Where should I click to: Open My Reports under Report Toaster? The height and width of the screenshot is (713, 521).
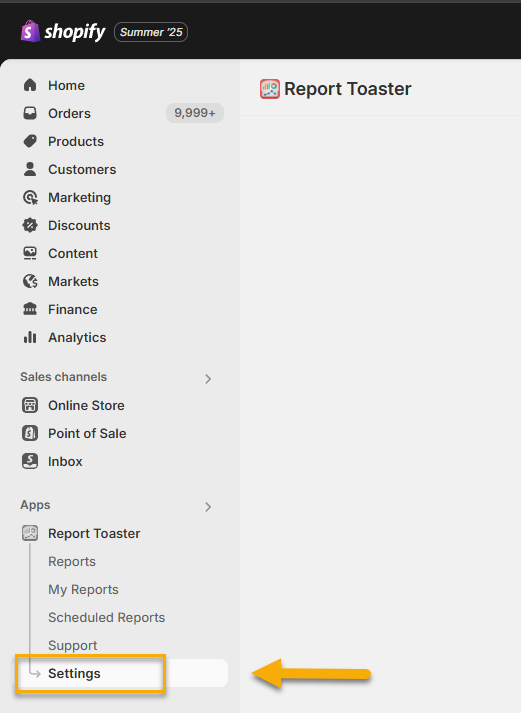pyautogui.click(x=83, y=589)
